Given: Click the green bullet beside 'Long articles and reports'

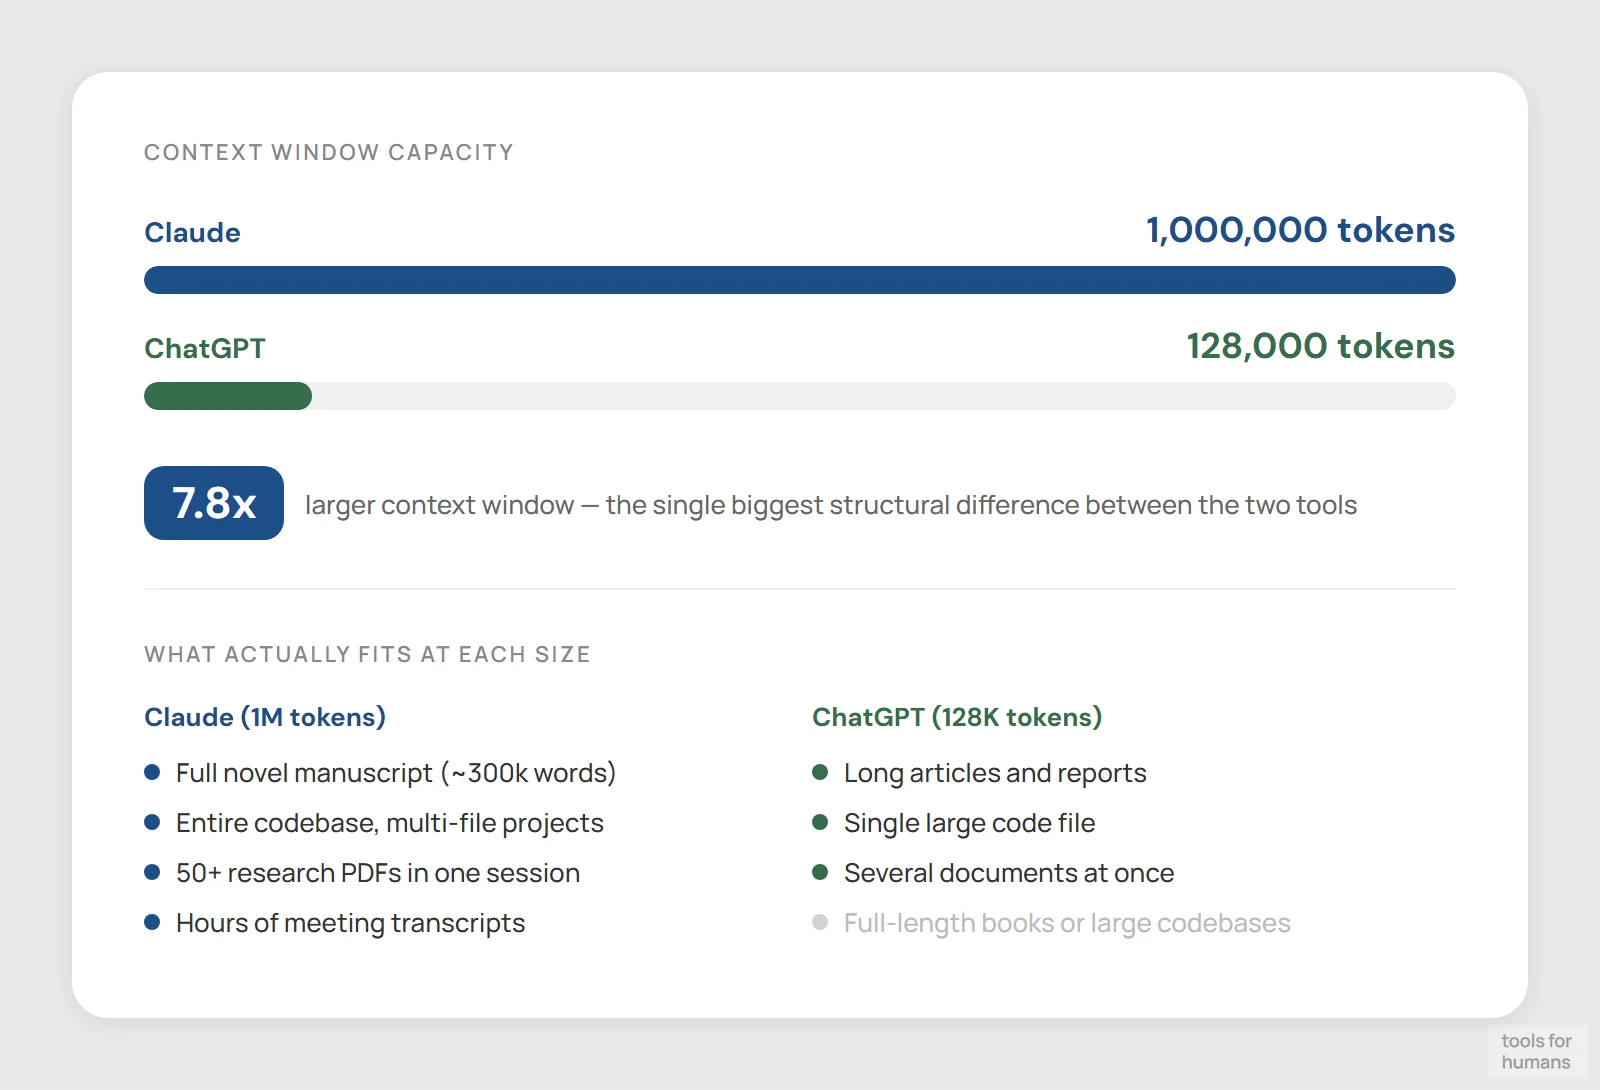Looking at the screenshot, I should [x=821, y=771].
